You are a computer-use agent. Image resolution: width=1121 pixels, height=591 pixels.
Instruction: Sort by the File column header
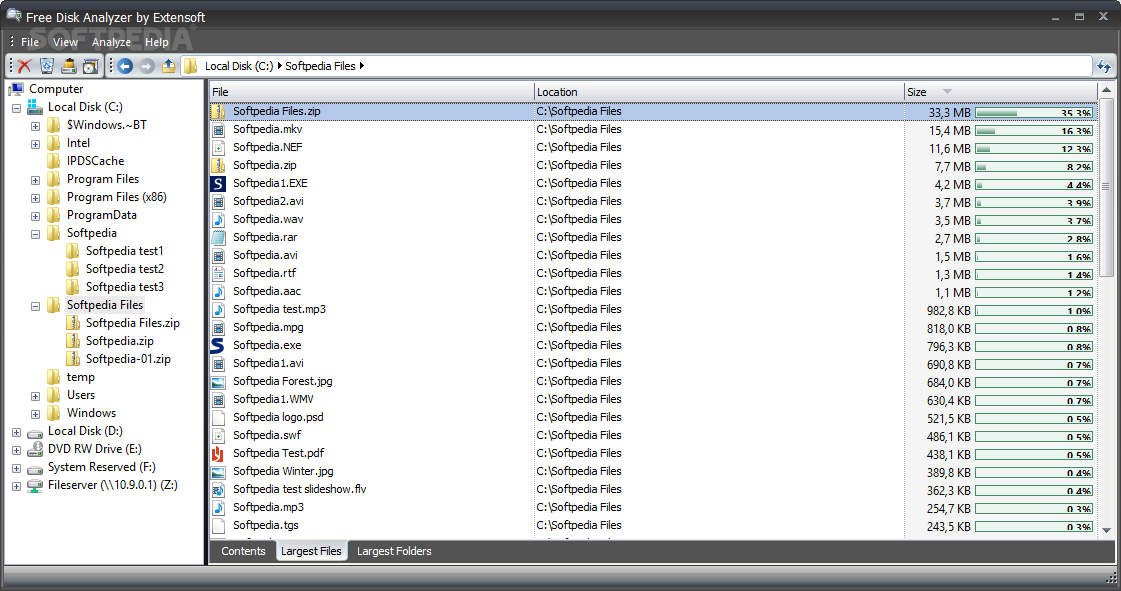372,92
